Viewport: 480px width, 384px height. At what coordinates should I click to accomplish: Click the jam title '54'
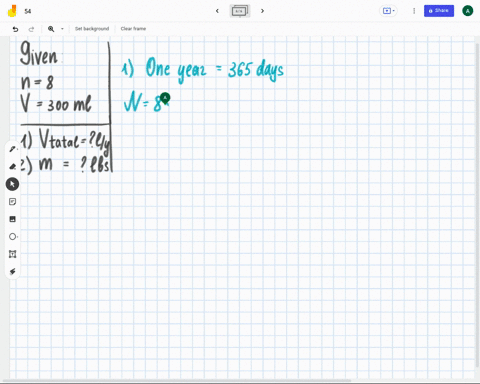coord(28,11)
